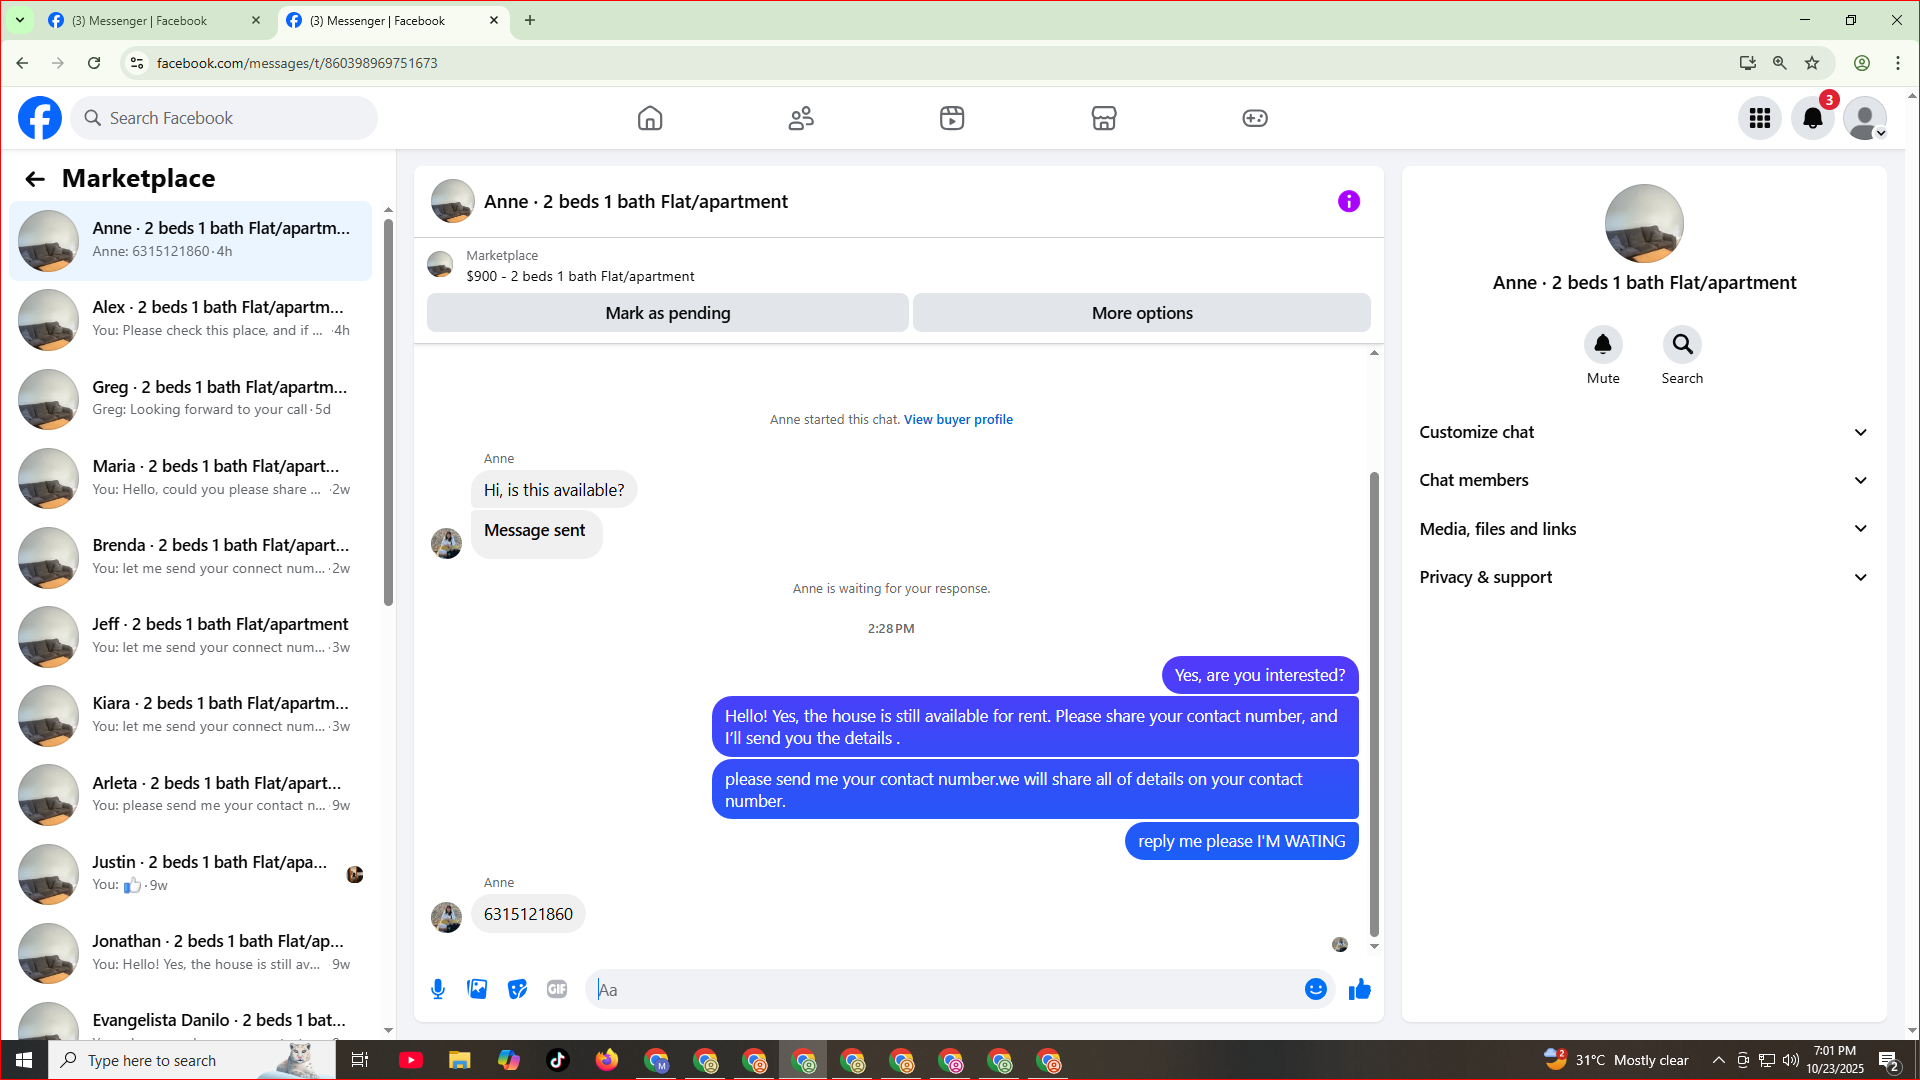Open the View buyer profile link
Viewport: 1920px width, 1080px height.
click(x=958, y=419)
